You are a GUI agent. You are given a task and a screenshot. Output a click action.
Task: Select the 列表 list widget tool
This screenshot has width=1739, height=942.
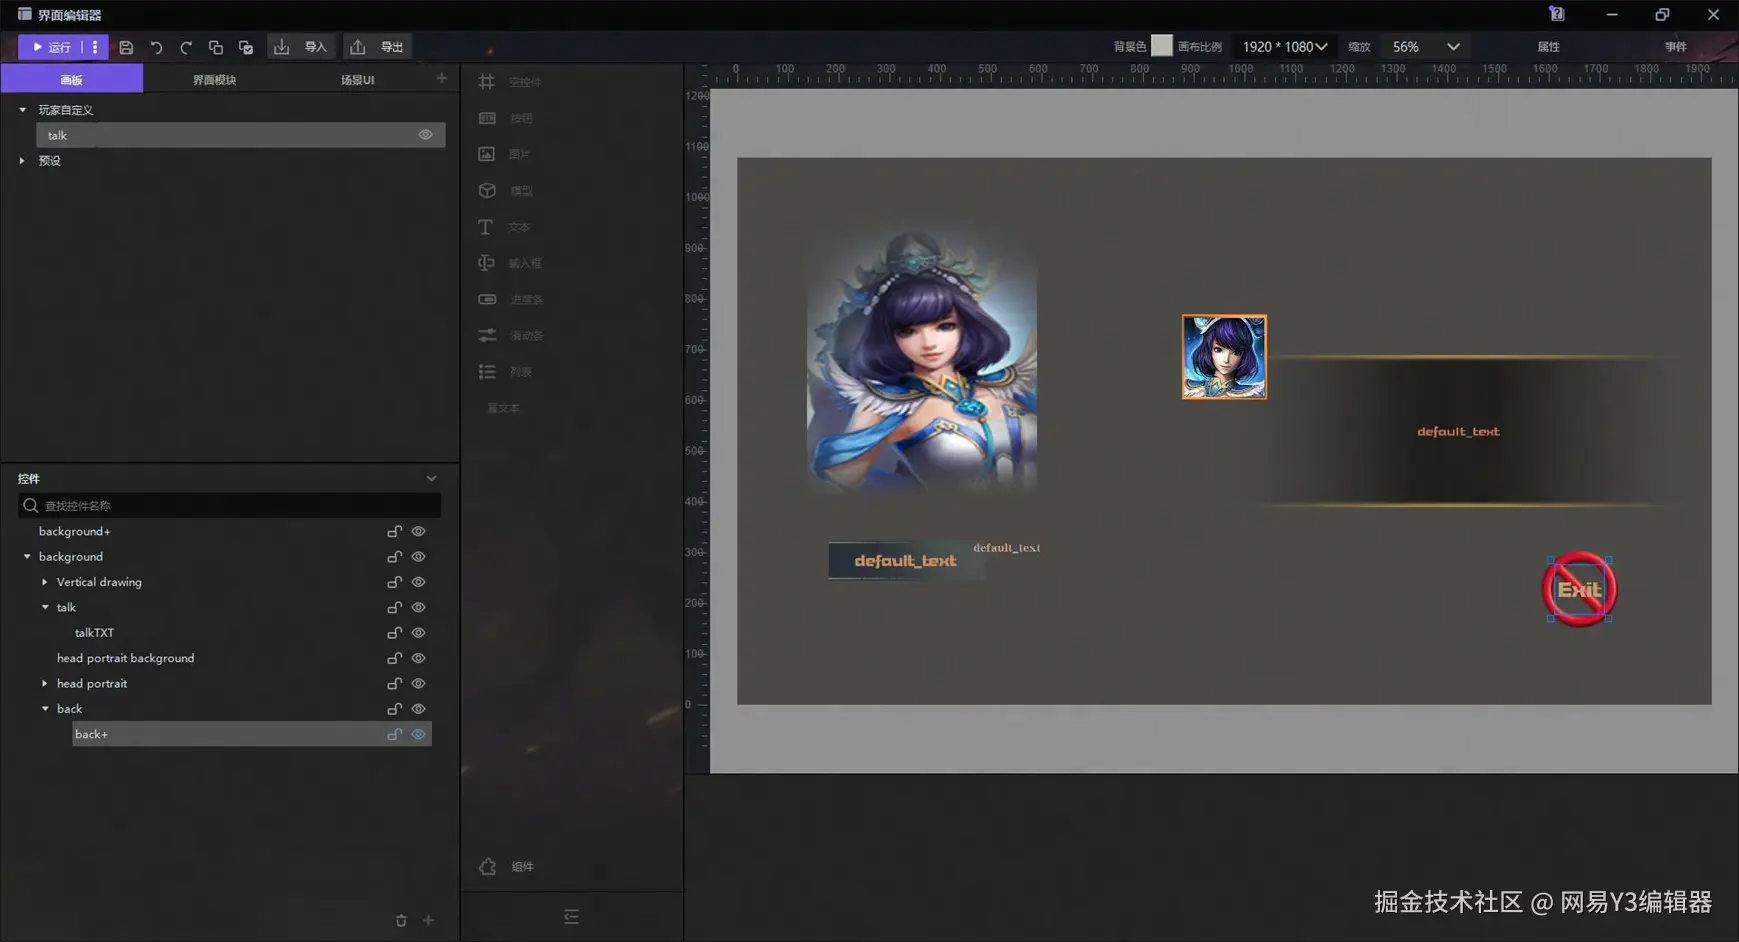coord(506,372)
